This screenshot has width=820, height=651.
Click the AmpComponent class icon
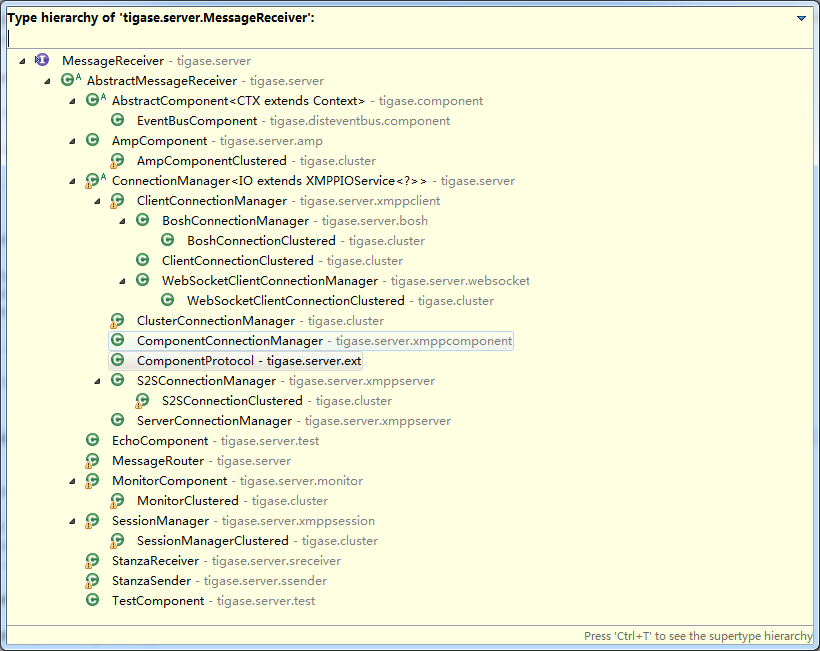pyautogui.click(x=93, y=140)
